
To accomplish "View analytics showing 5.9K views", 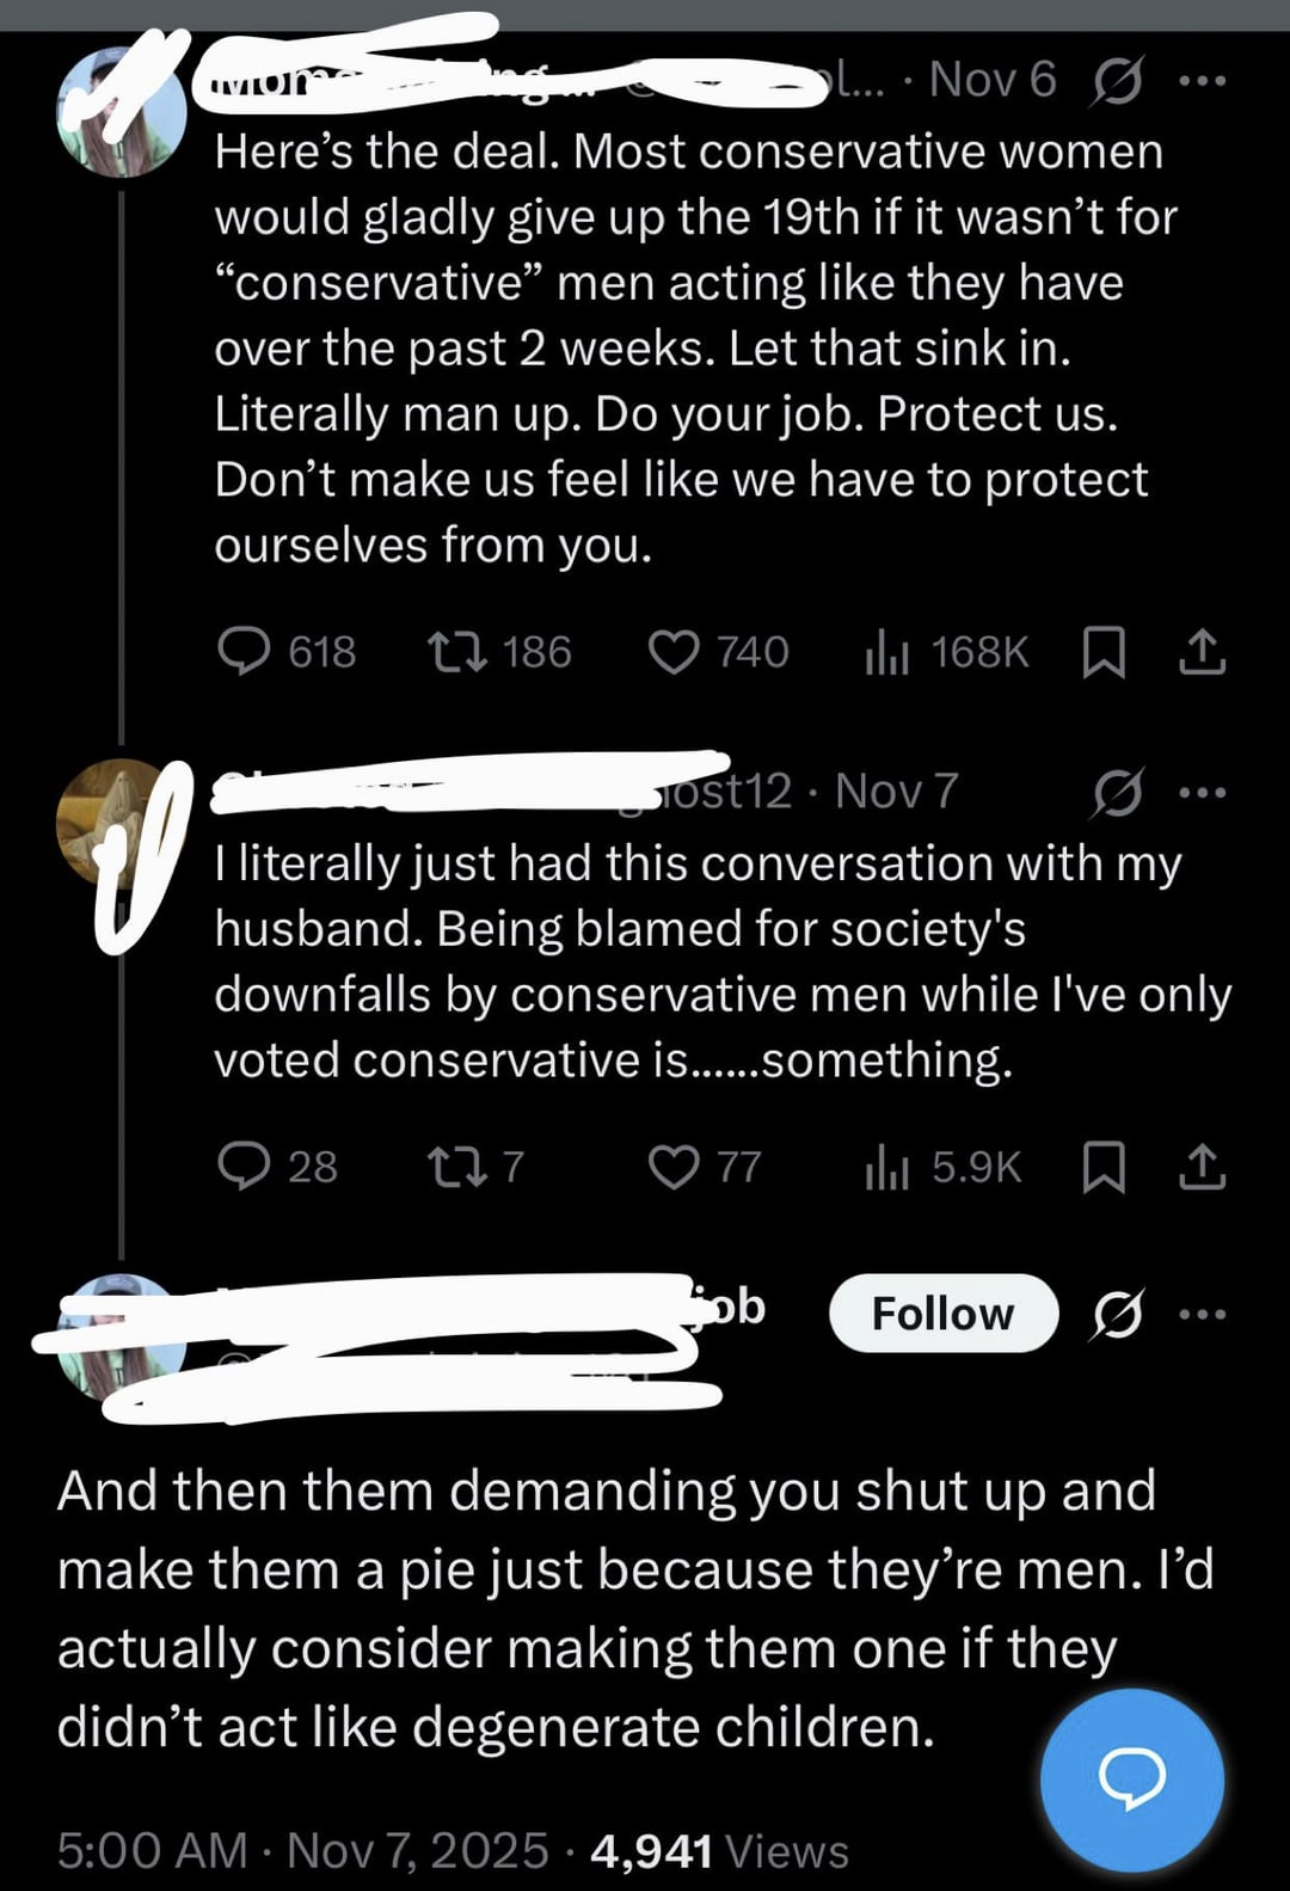I will [x=887, y=1167].
